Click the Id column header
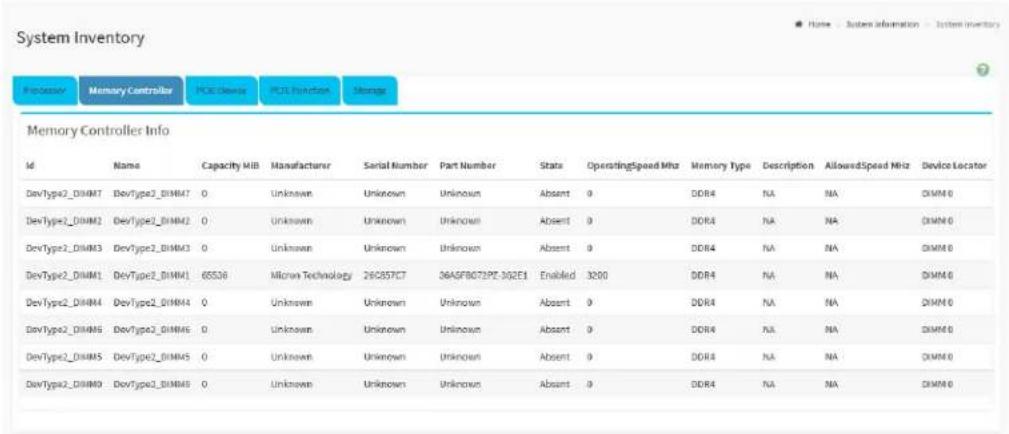This screenshot has height=434, width=1009. pyautogui.click(x=30, y=165)
